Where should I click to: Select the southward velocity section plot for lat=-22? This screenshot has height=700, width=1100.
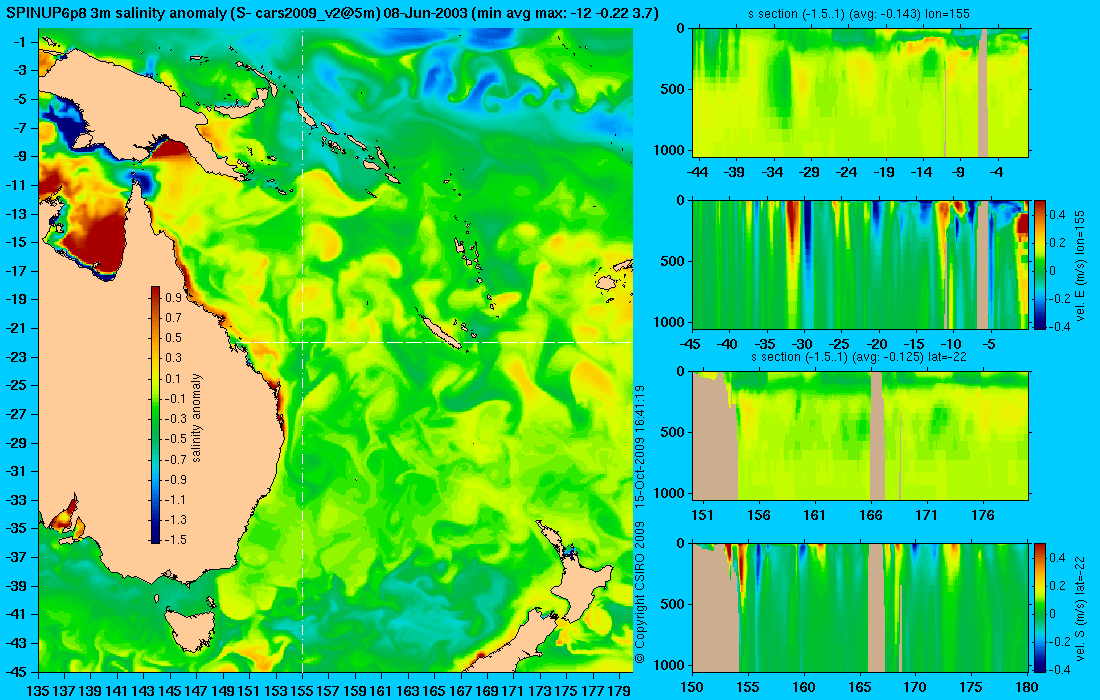[x=861, y=607]
